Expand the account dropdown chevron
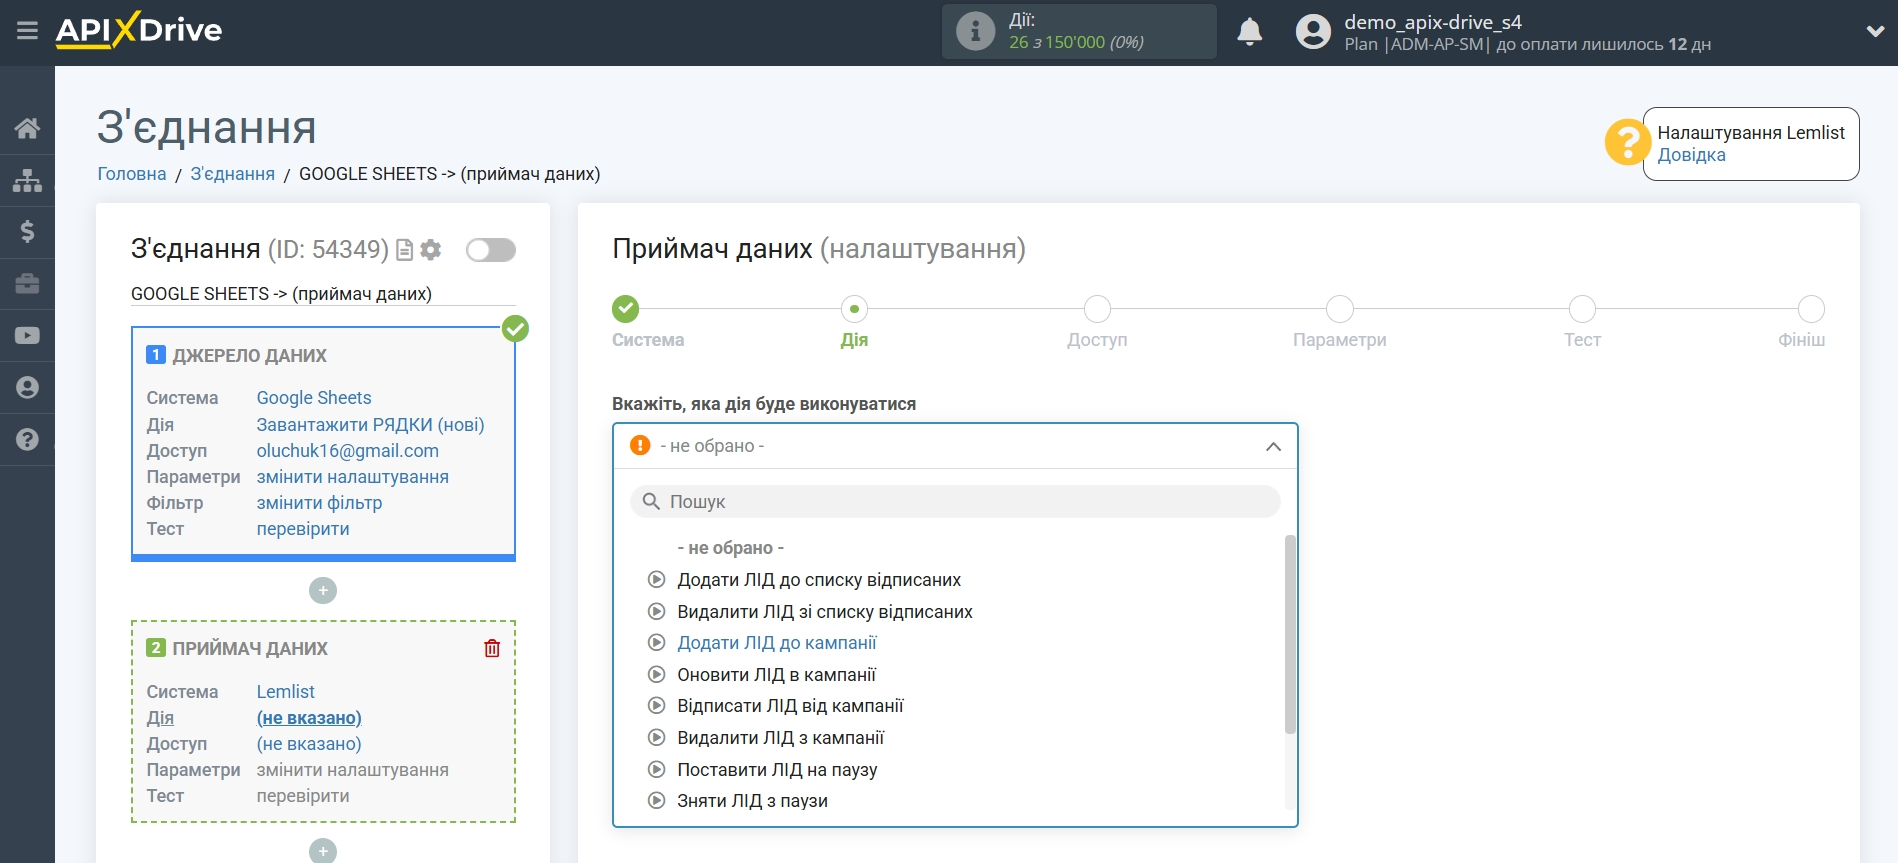Viewport: 1898px width, 863px height. (x=1875, y=32)
